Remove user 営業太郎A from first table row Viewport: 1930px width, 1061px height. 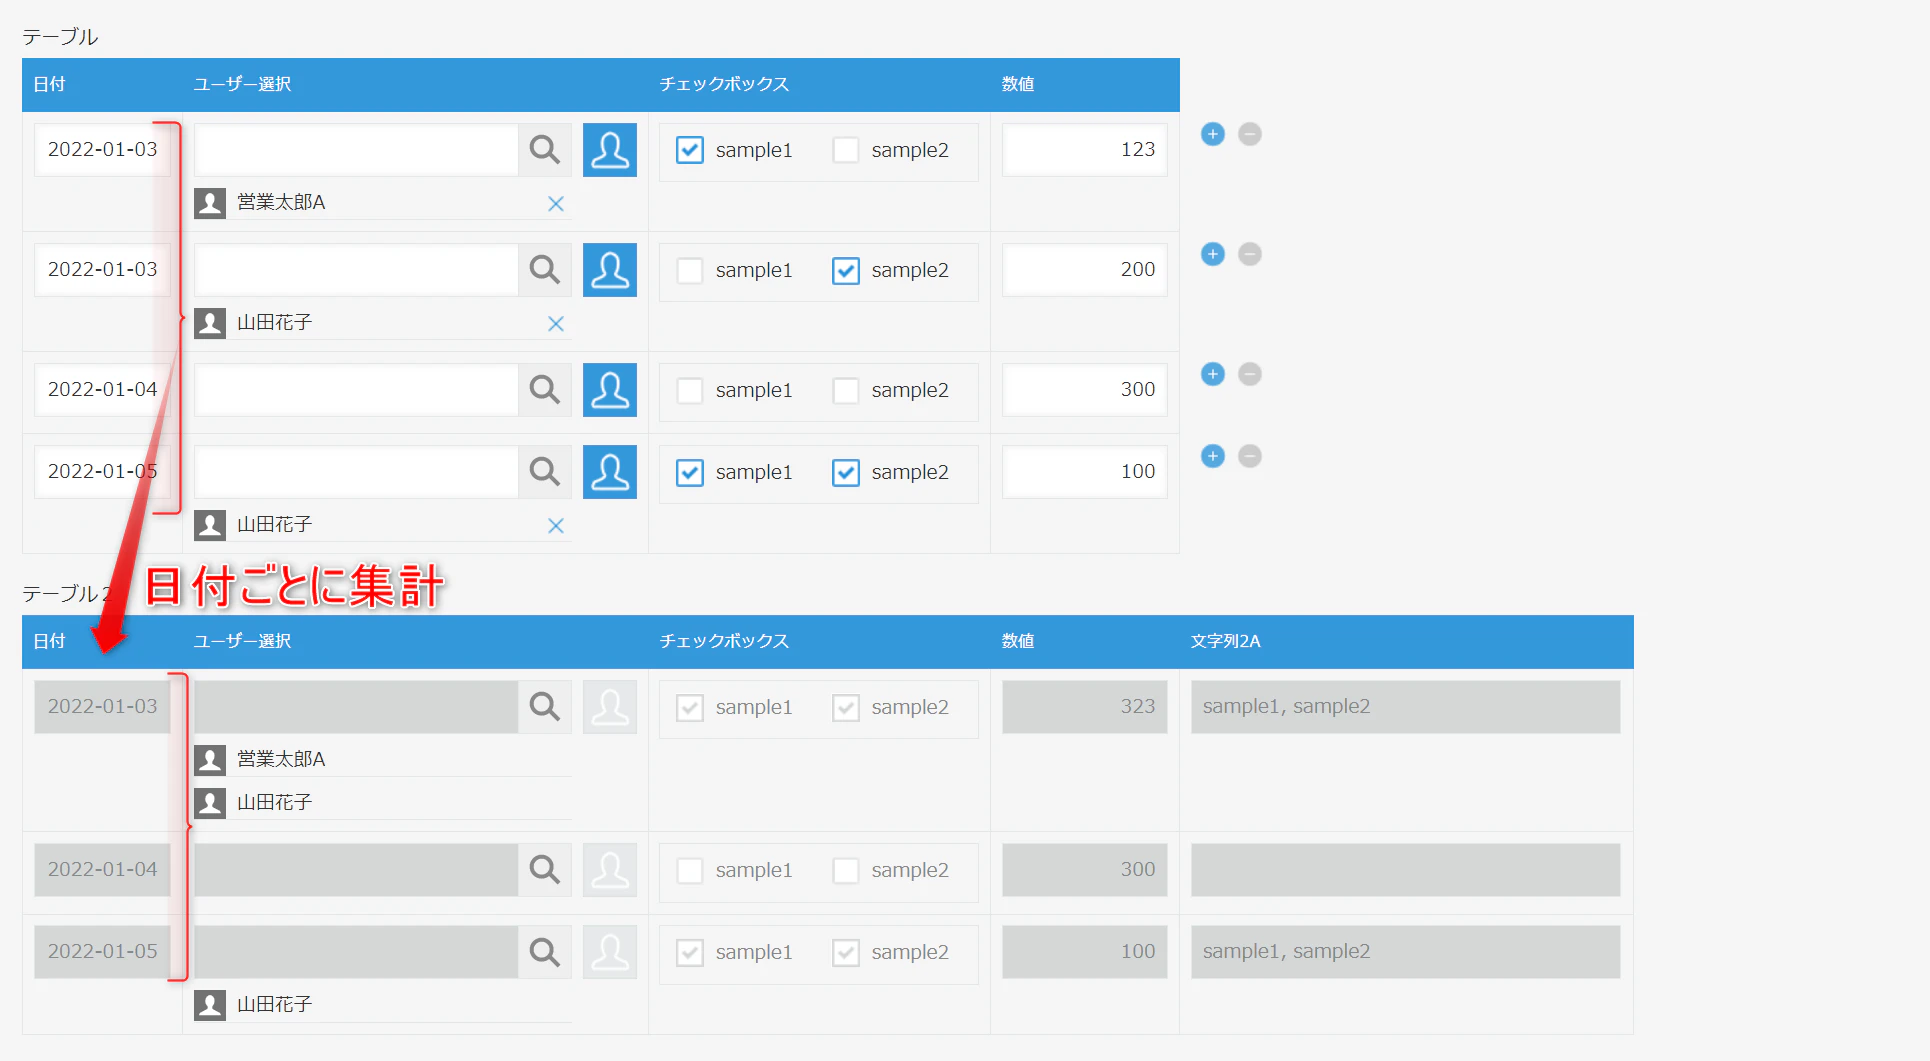pos(556,204)
